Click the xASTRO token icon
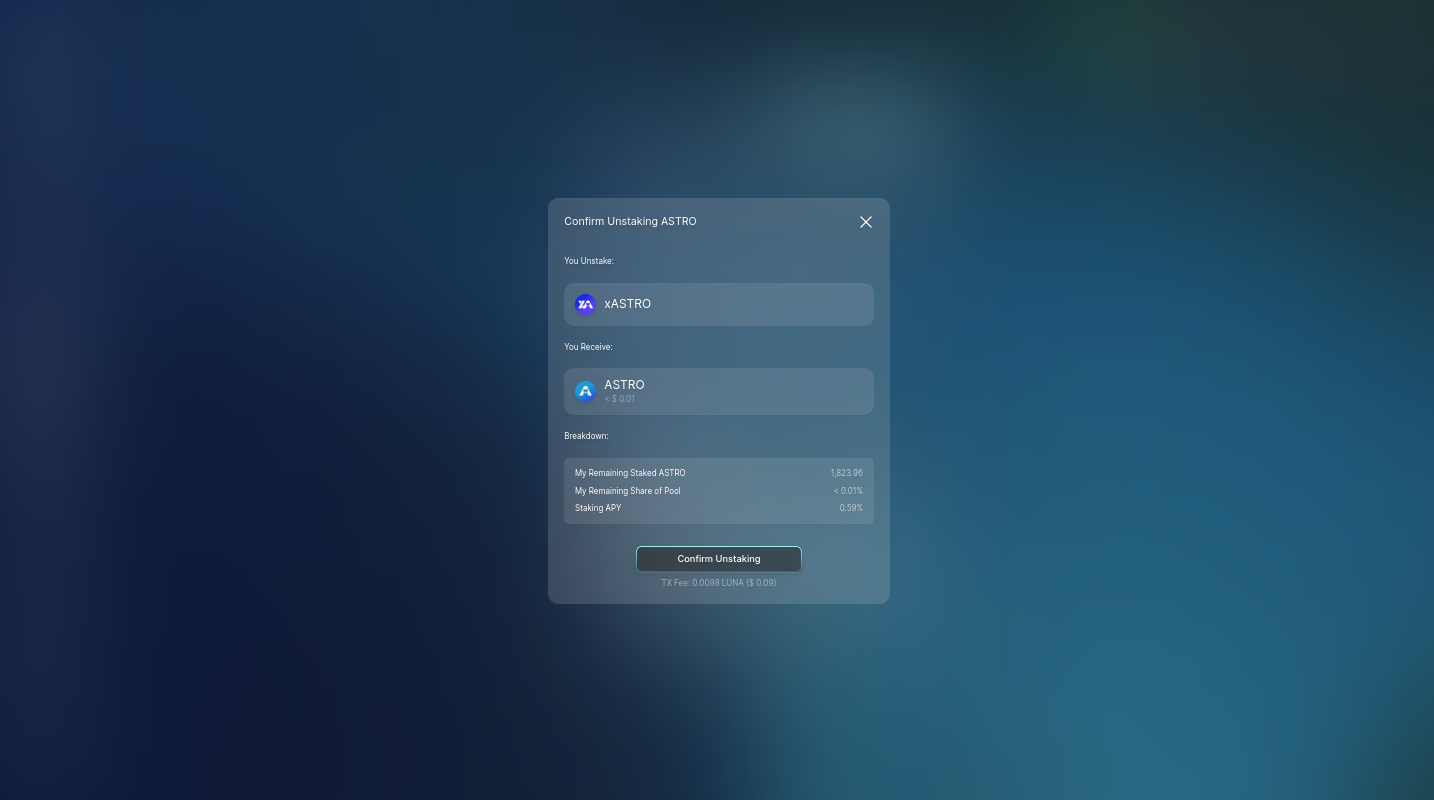This screenshot has height=800, width=1434. [585, 305]
